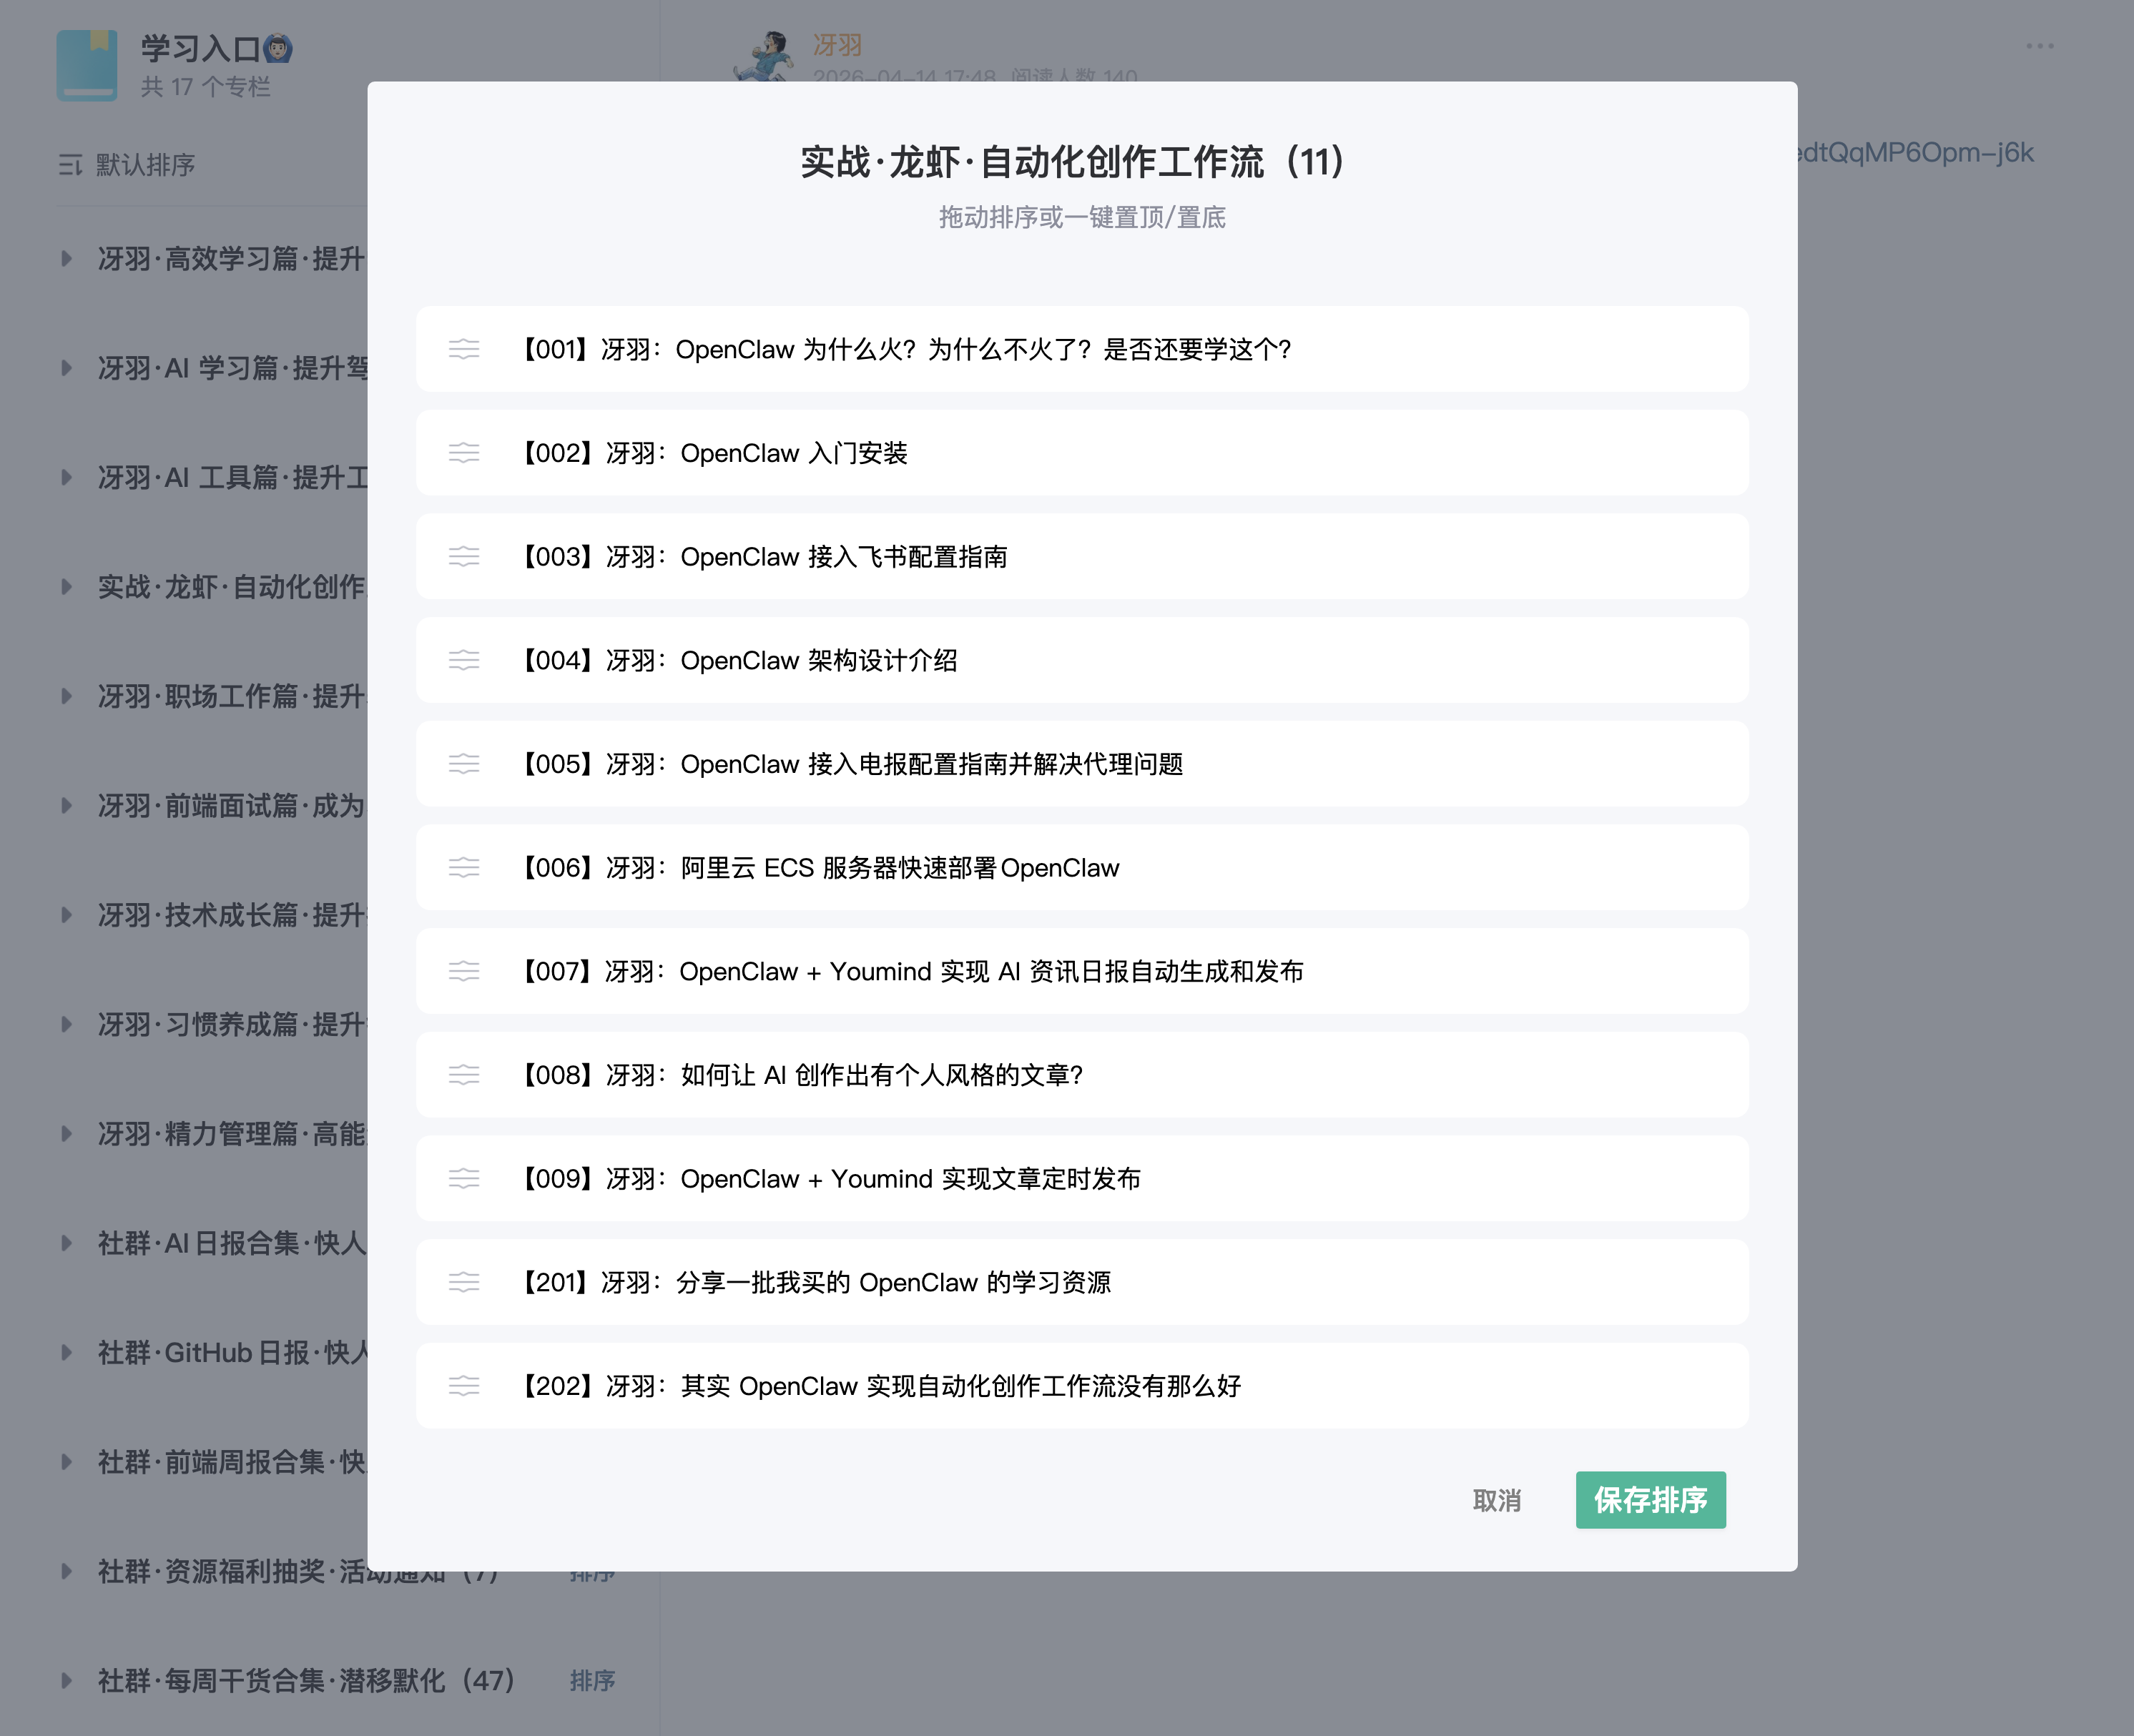Image resolution: width=2134 pixels, height=1736 pixels.
Task: Click 保存排序 to save the order
Action: point(1651,1500)
